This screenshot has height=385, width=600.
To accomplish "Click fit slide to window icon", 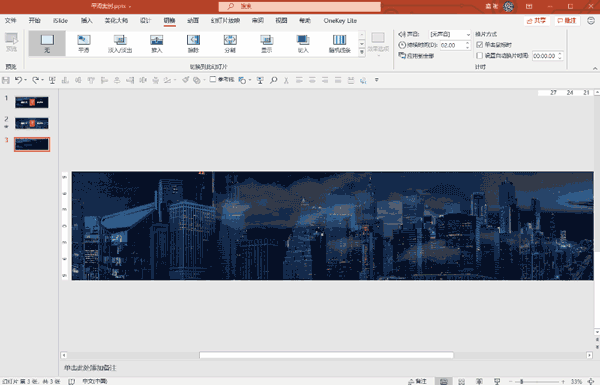I will tap(591, 381).
